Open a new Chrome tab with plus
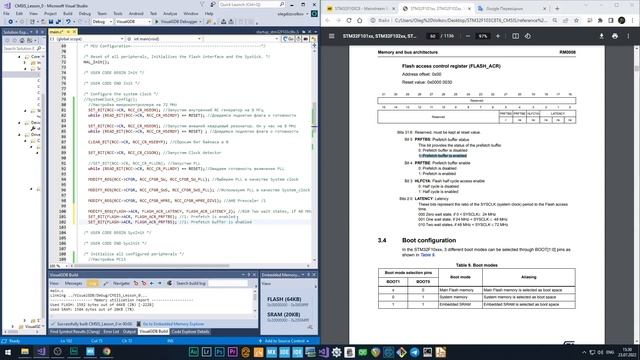The width and height of the screenshot is (640, 360). click(557, 8)
